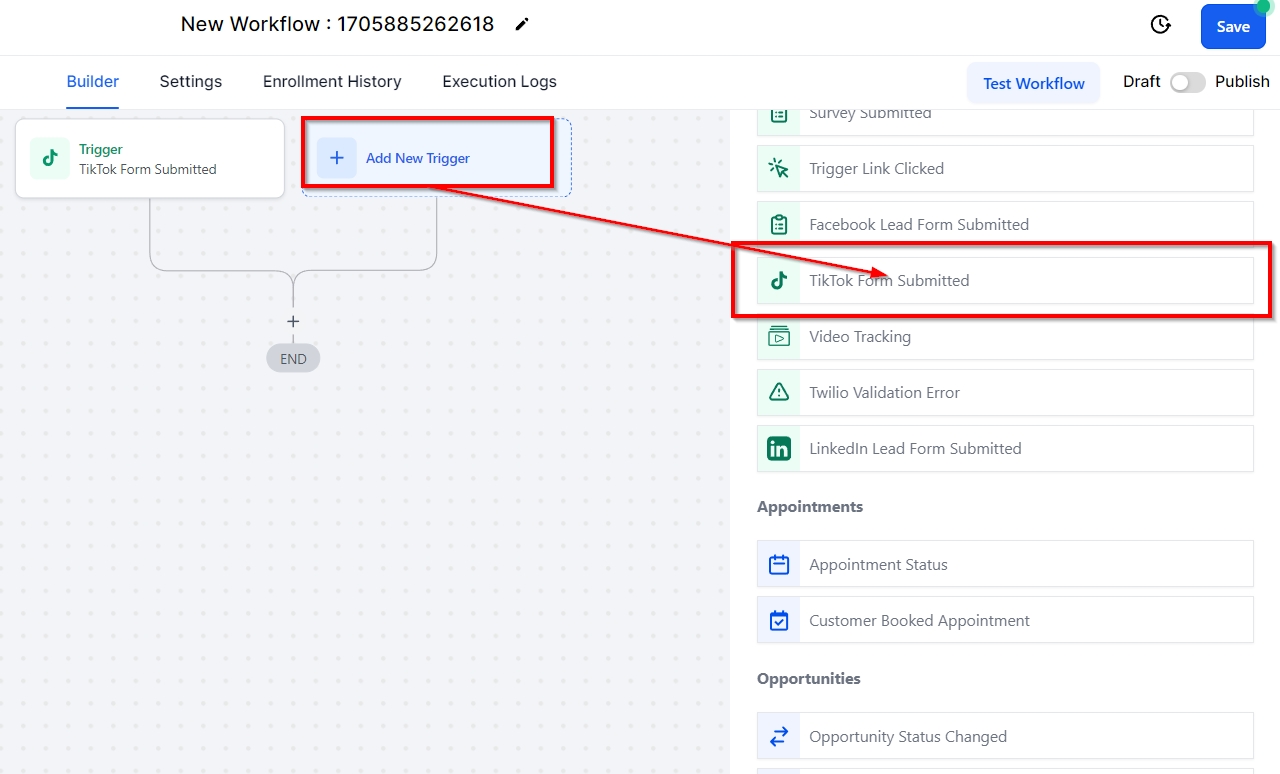
Task: Go to the Execution Logs tab
Action: [499, 82]
